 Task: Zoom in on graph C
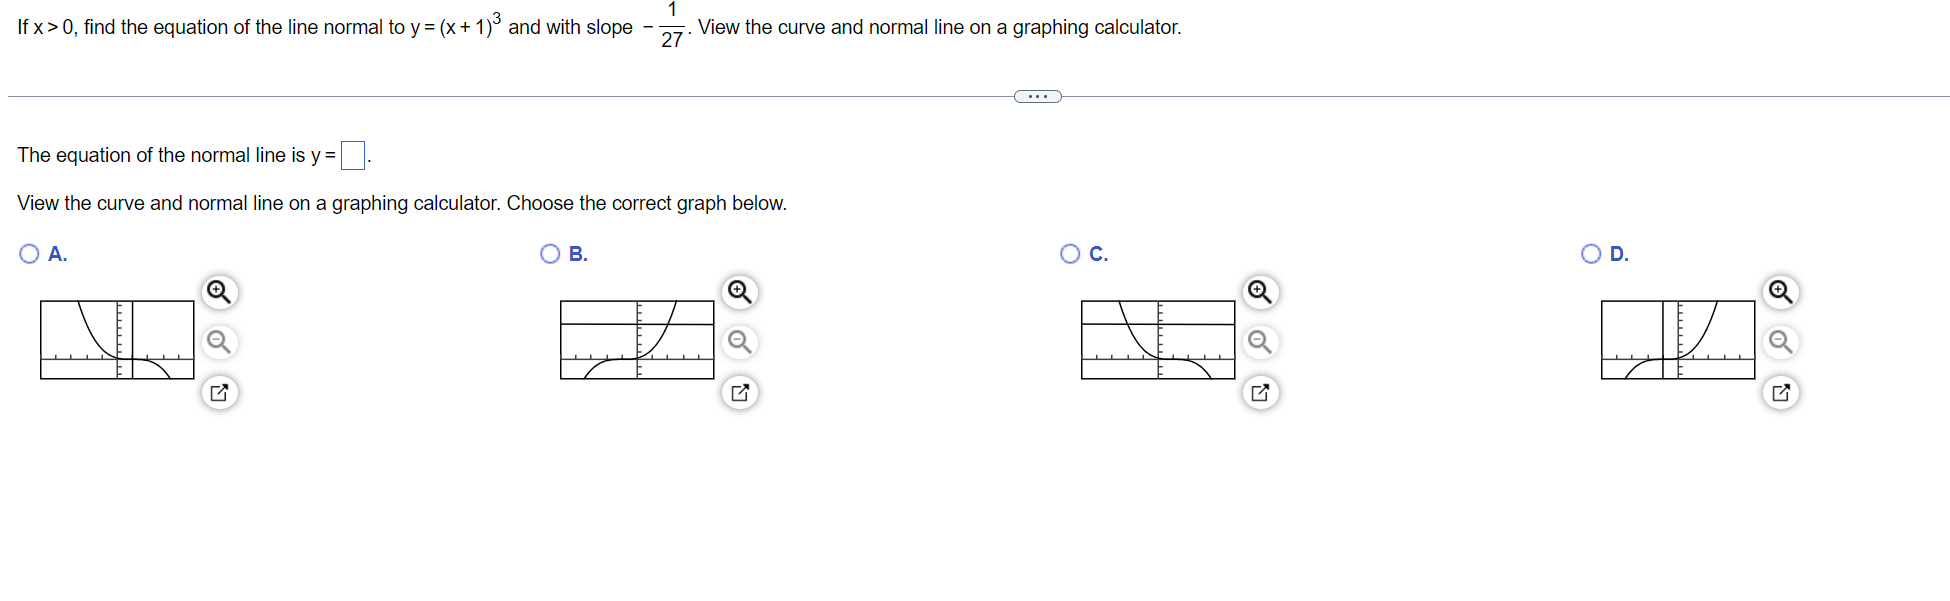(x=1260, y=292)
